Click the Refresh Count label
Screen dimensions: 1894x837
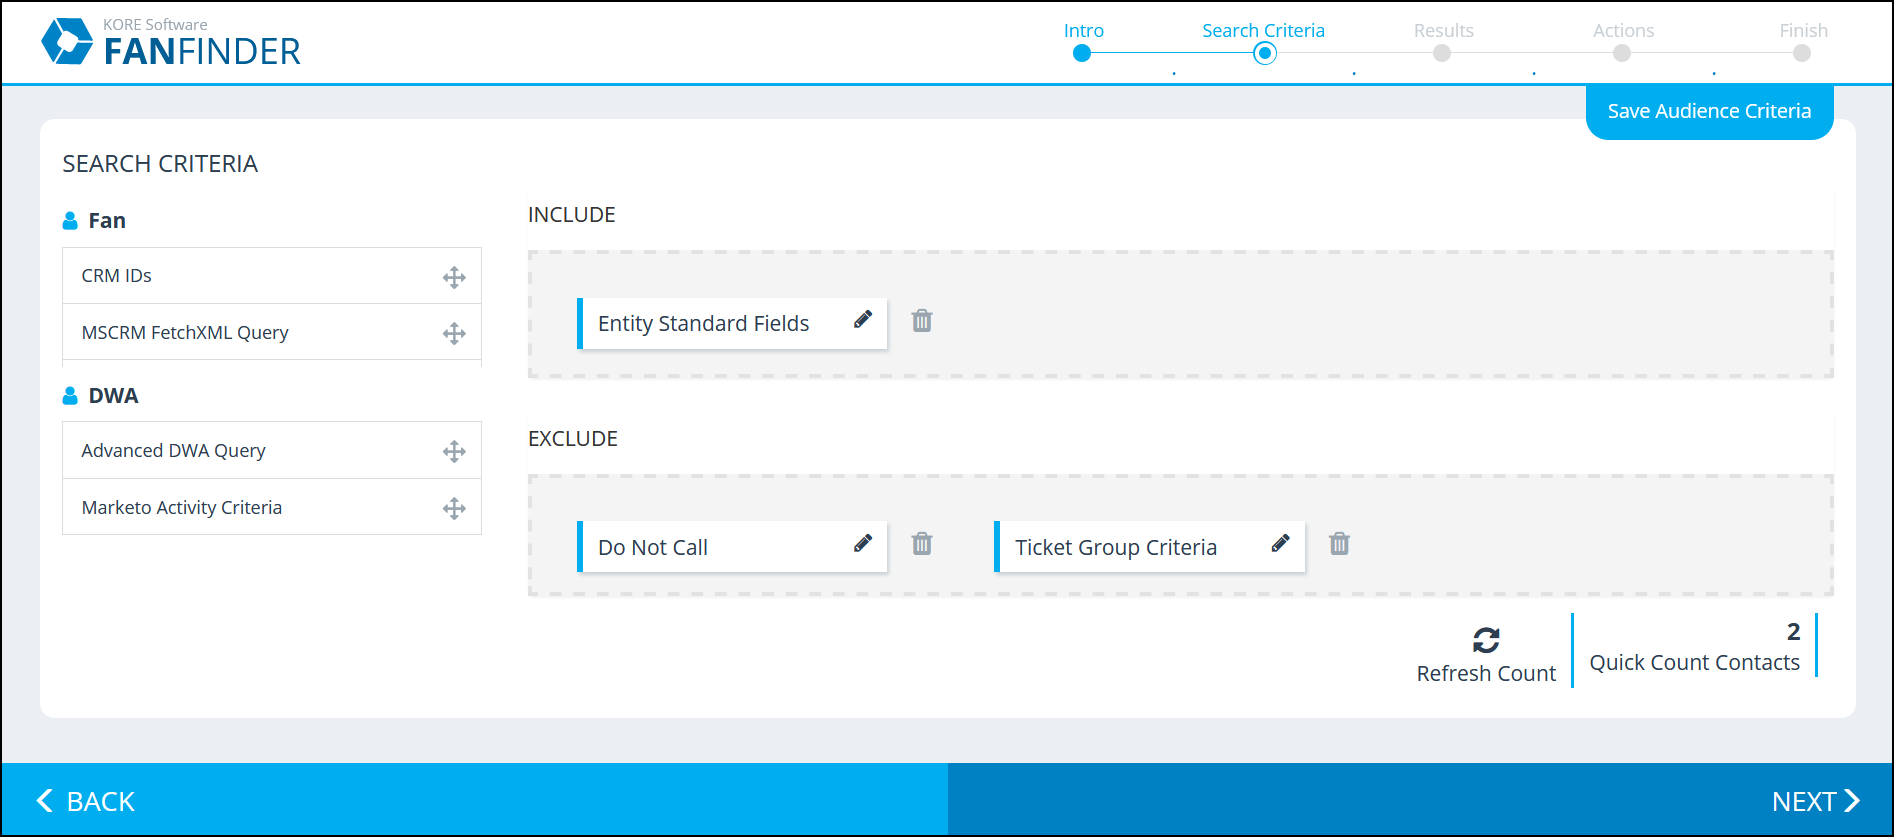coord(1486,674)
